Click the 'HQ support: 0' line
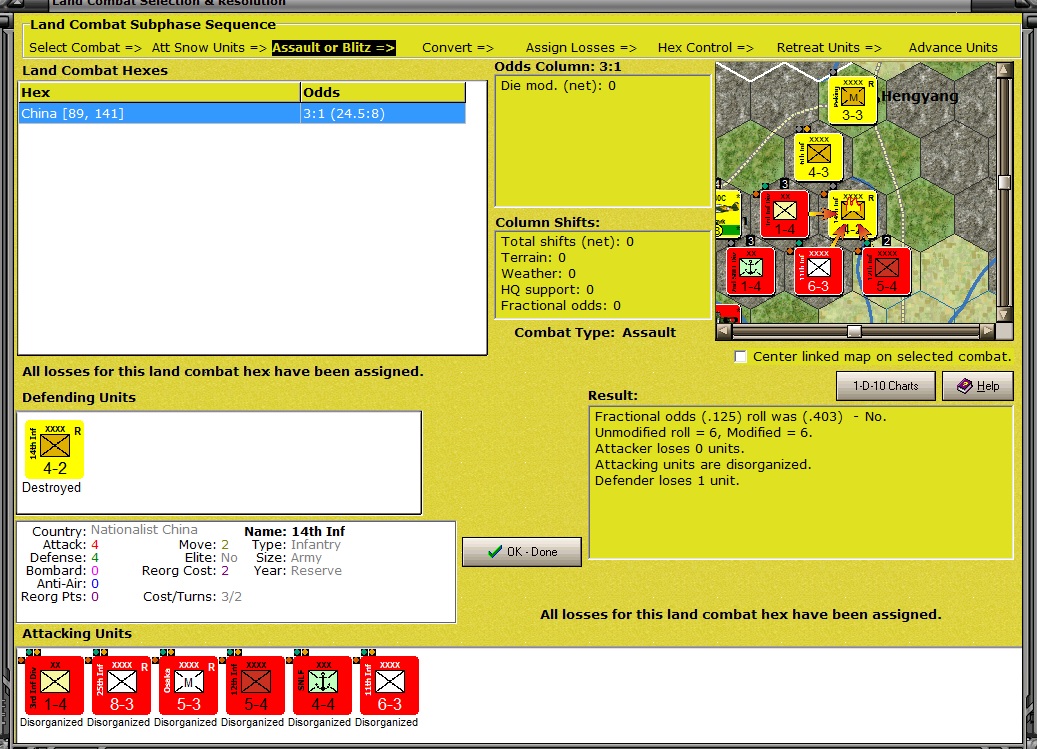 point(548,290)
